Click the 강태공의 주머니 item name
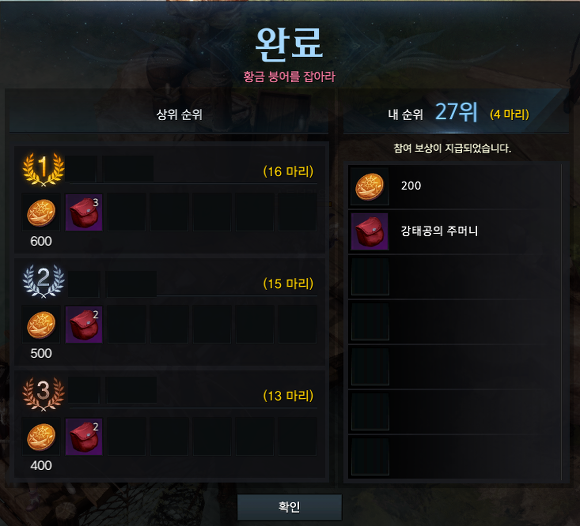 point(439,231)
